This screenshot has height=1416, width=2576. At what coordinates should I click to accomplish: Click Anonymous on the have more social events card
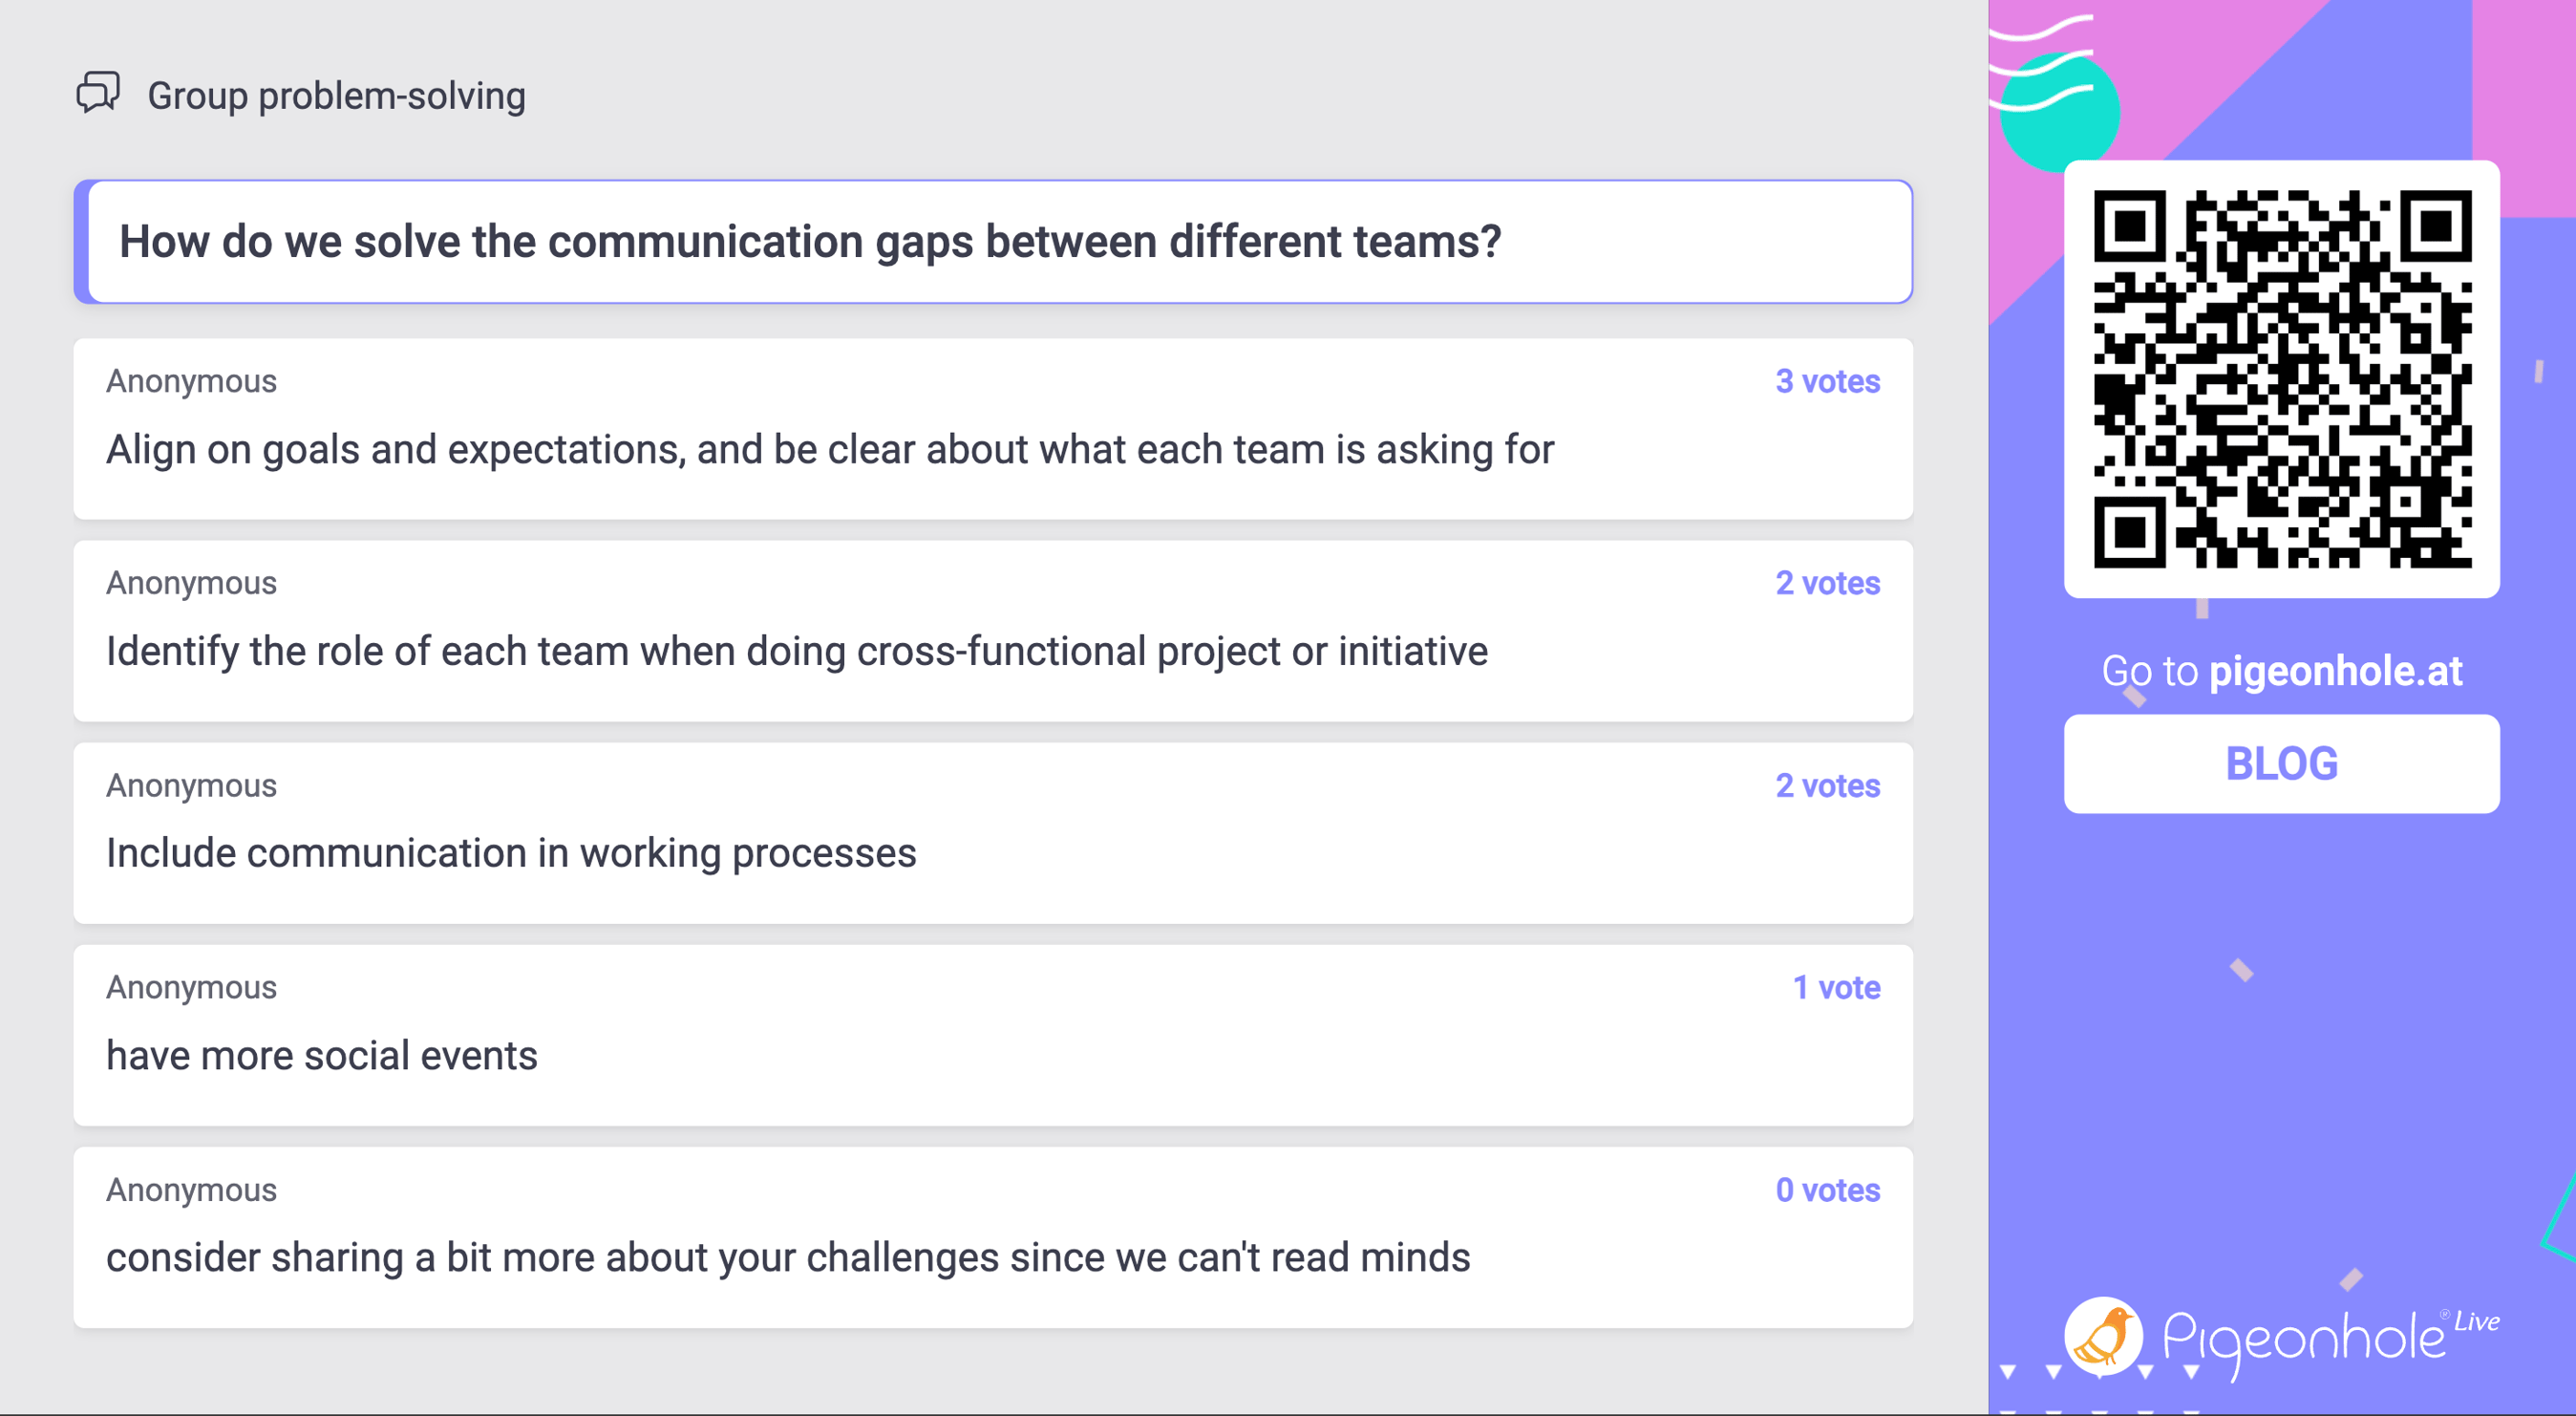pyautogui.click(x=191, y=987)
